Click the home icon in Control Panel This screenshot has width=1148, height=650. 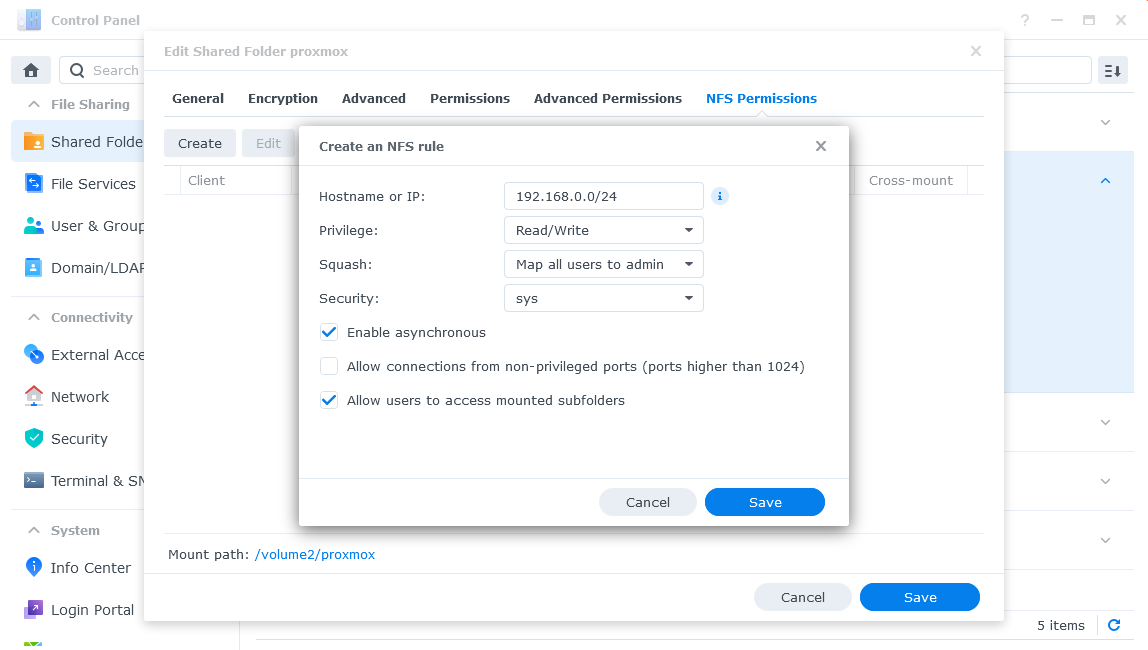(31, 70)
